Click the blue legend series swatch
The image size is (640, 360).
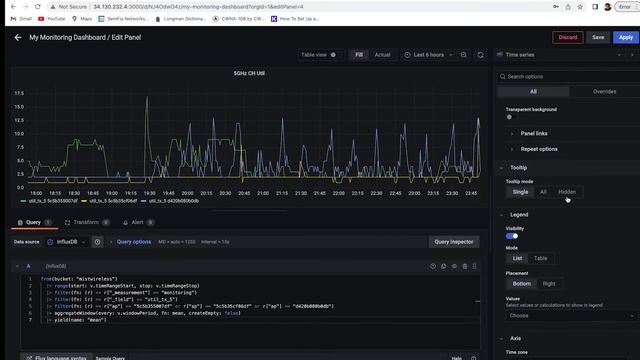pyautogui.click(x=143, y=201)
